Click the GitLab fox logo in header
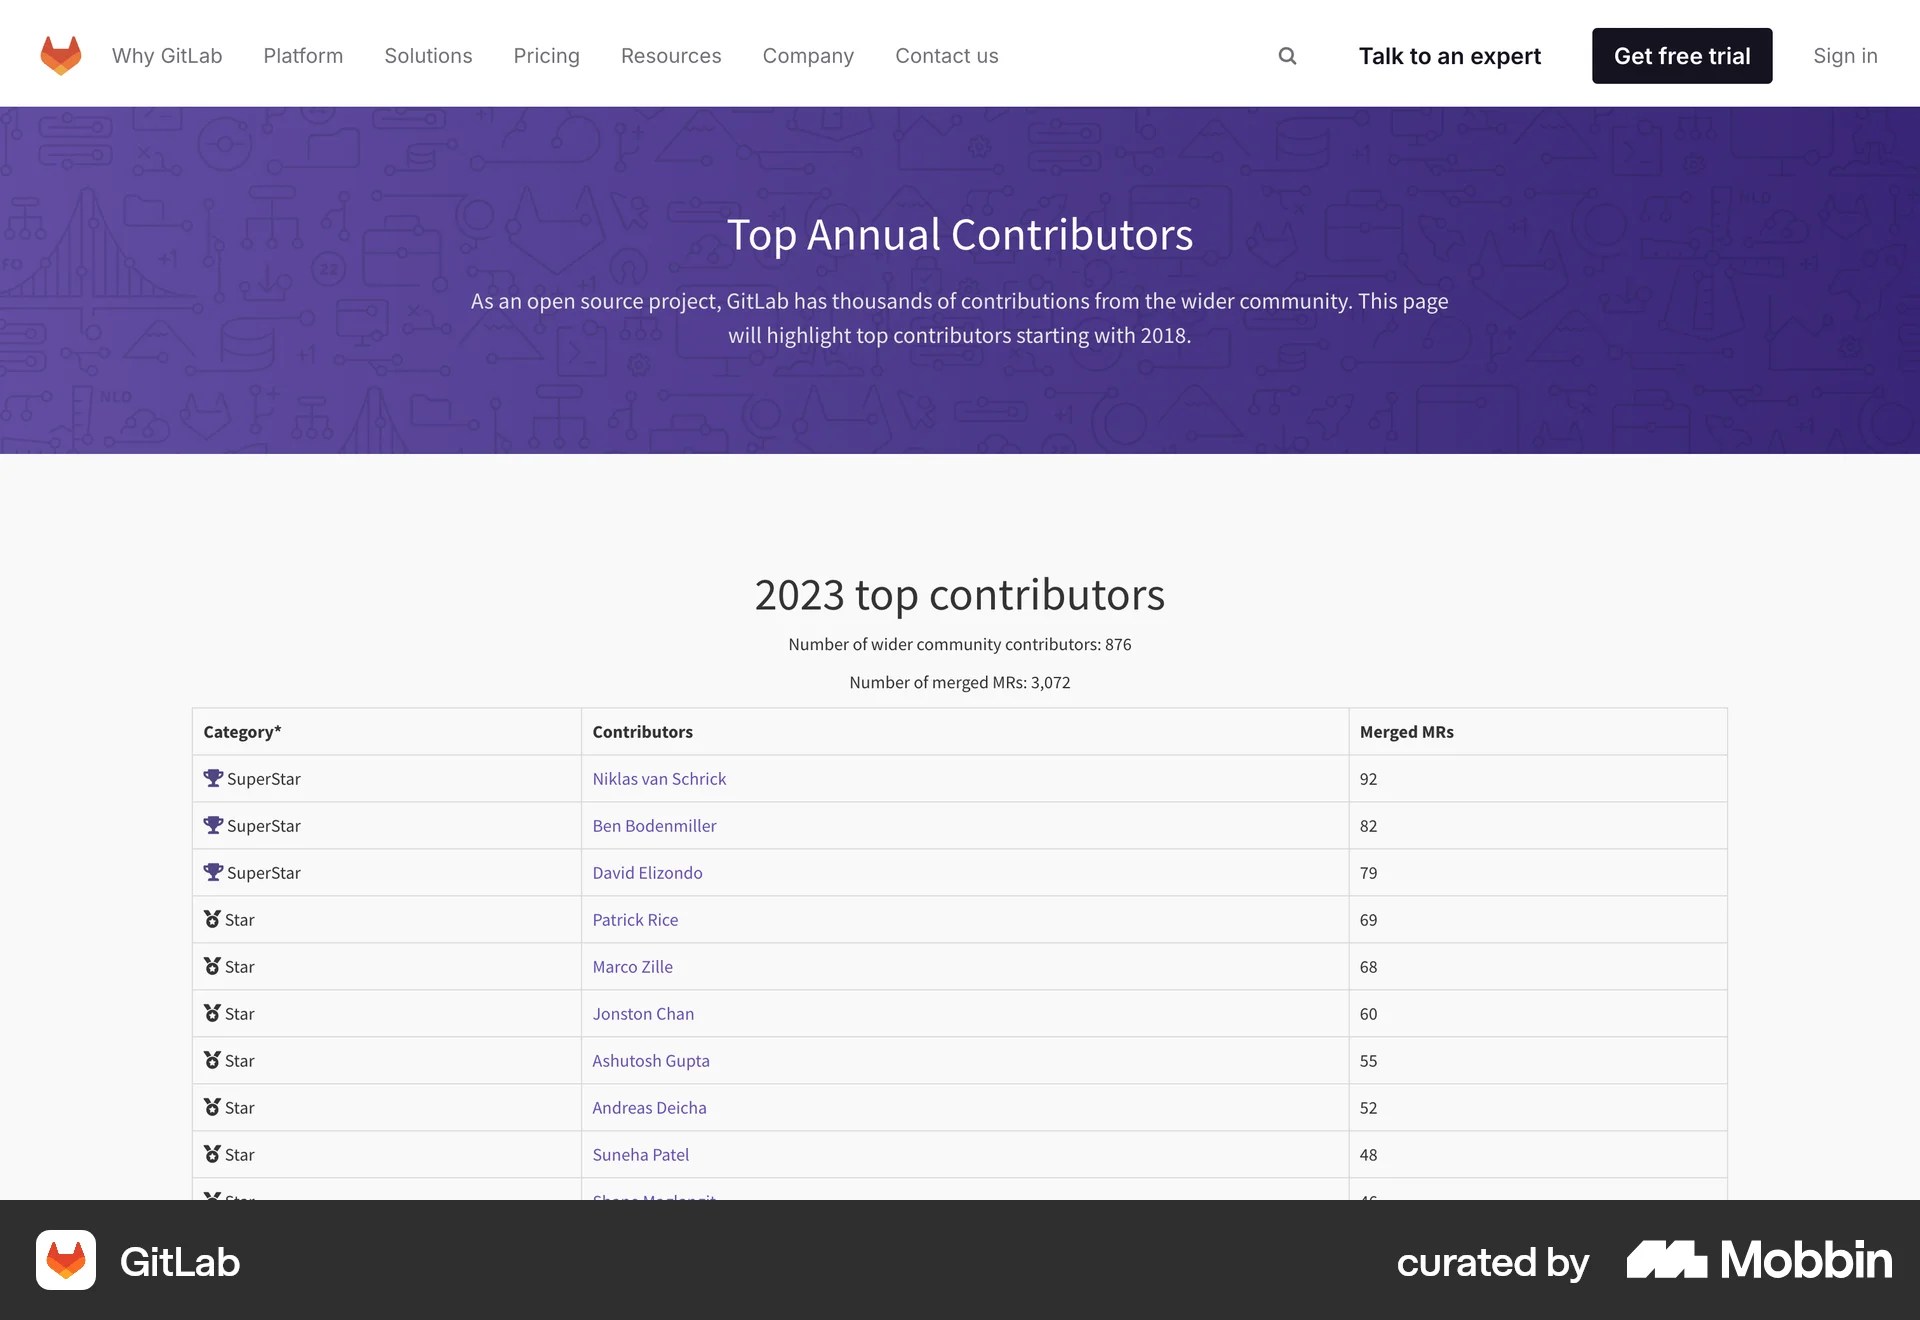This screenshot has width=1920, height=1320. click(60, 54)
